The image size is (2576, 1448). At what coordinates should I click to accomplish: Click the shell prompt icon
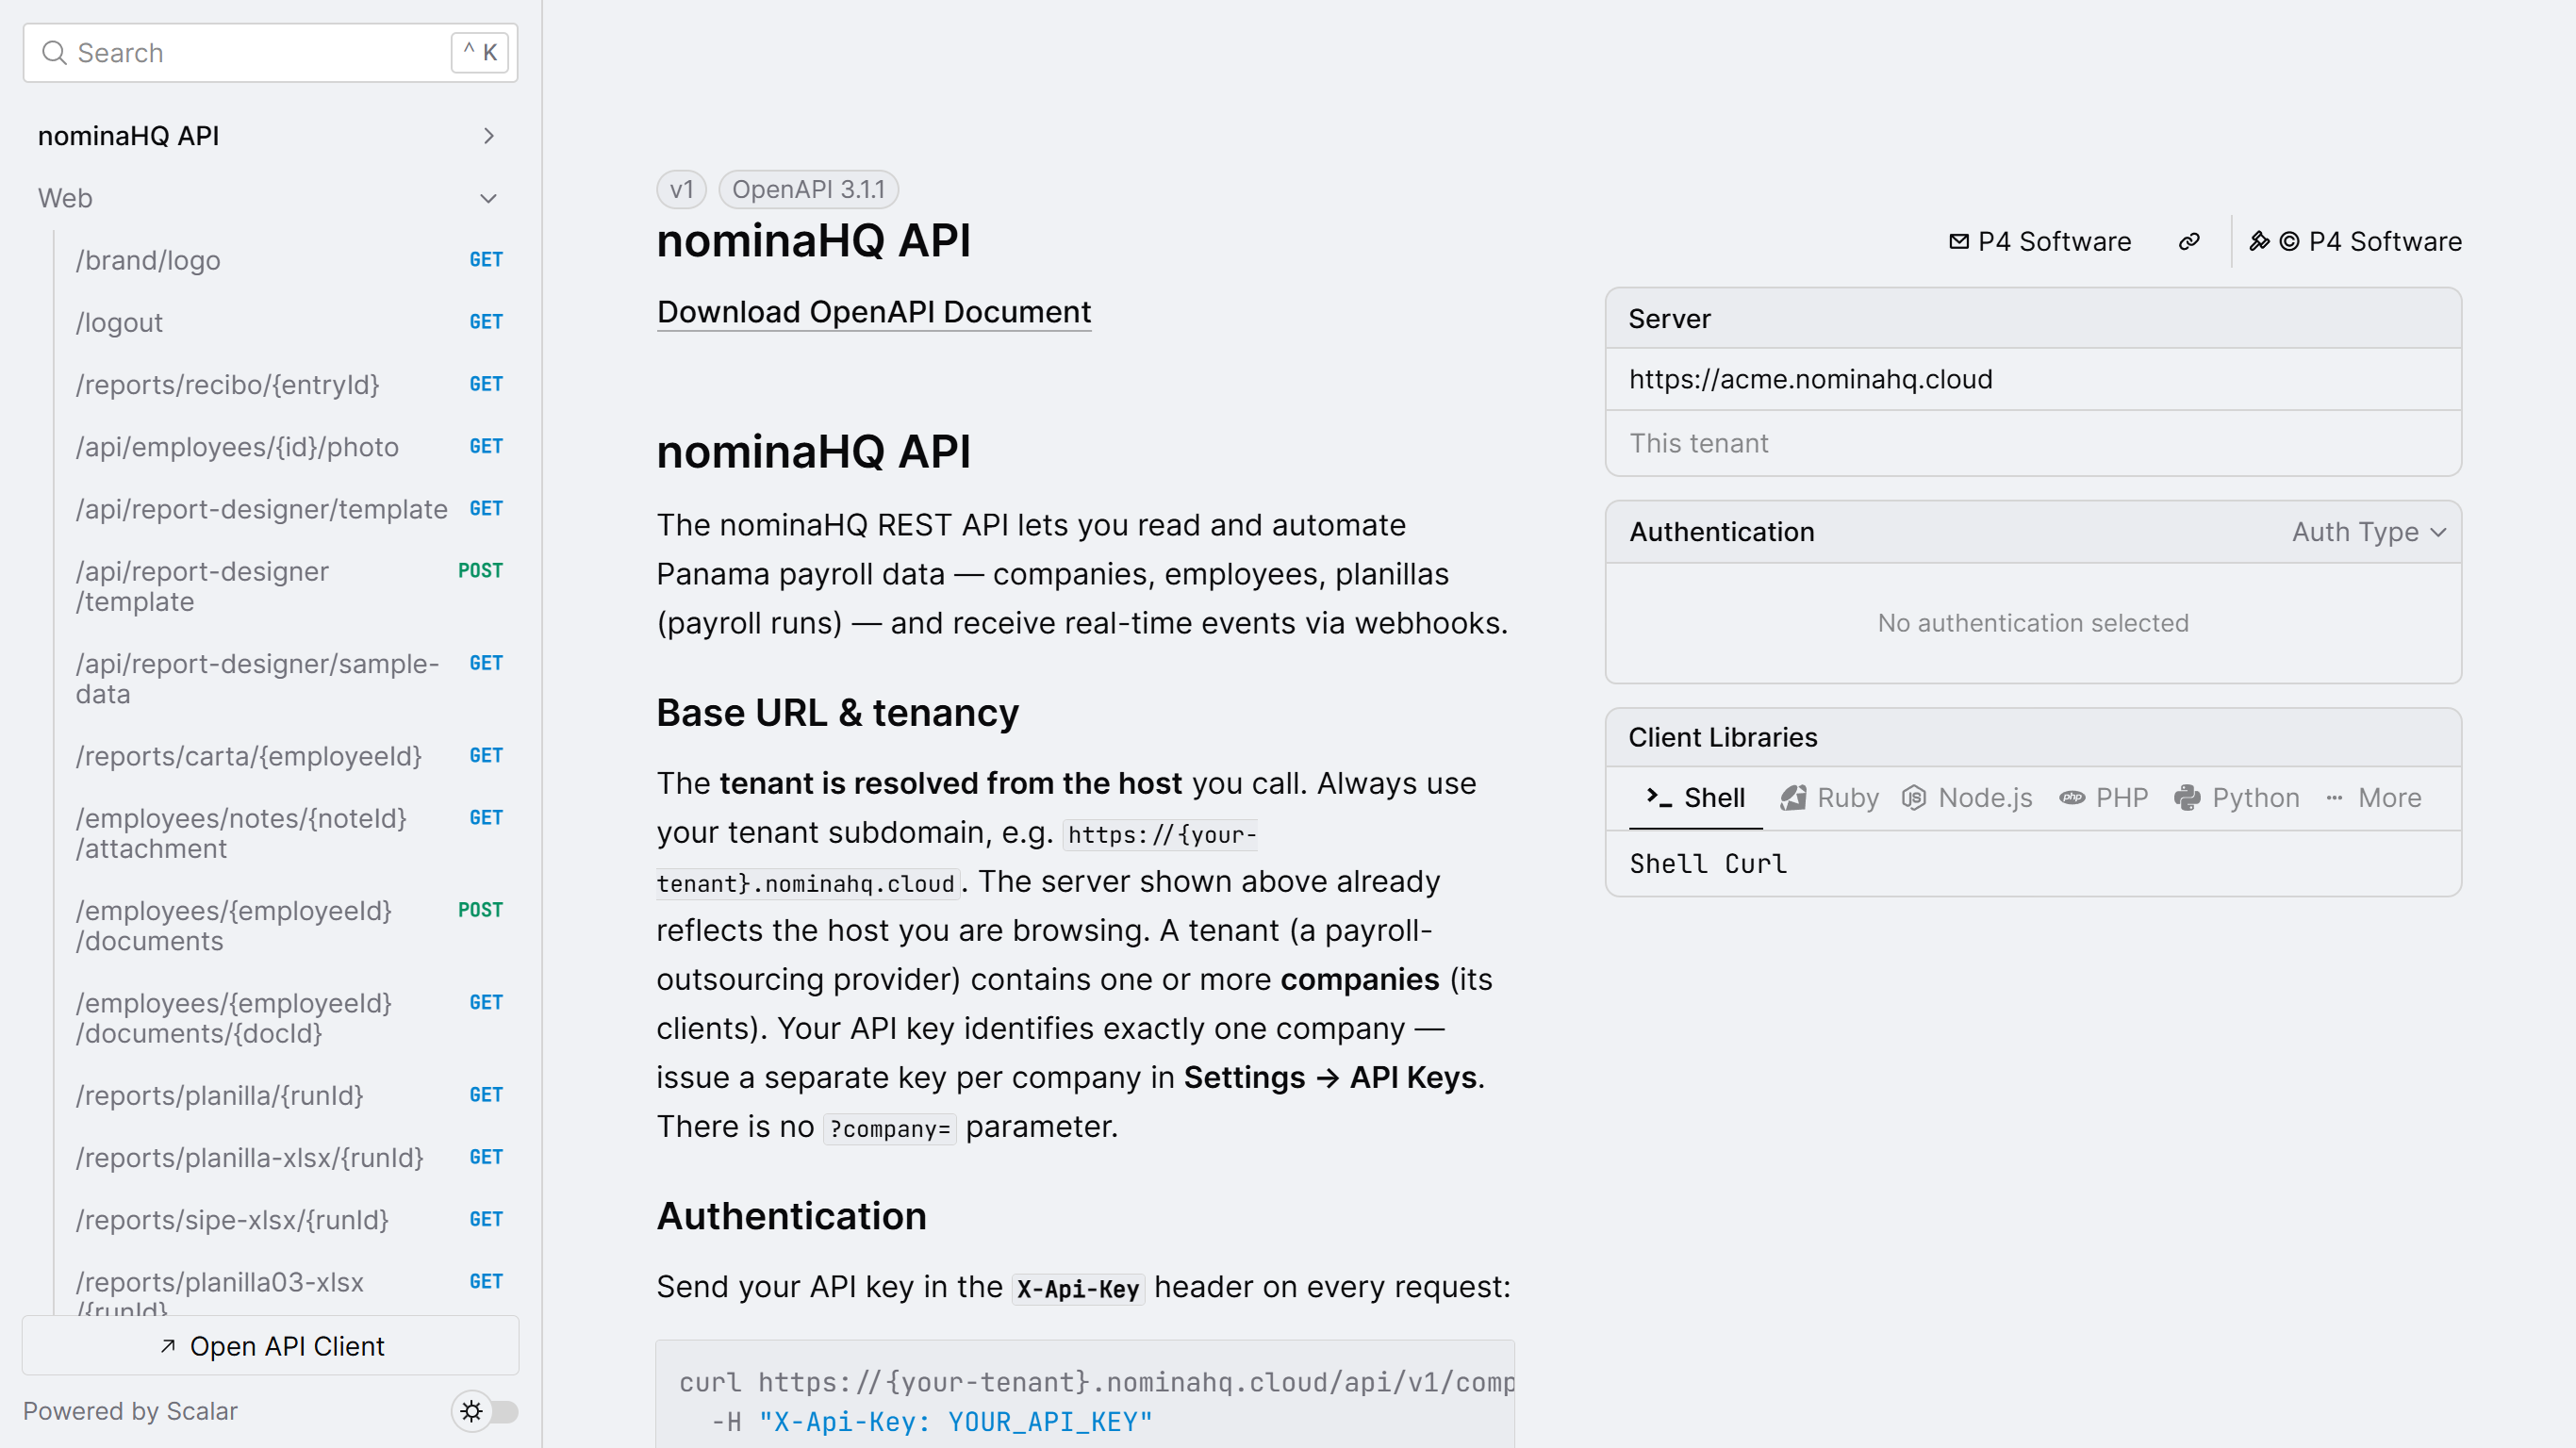1659,797
